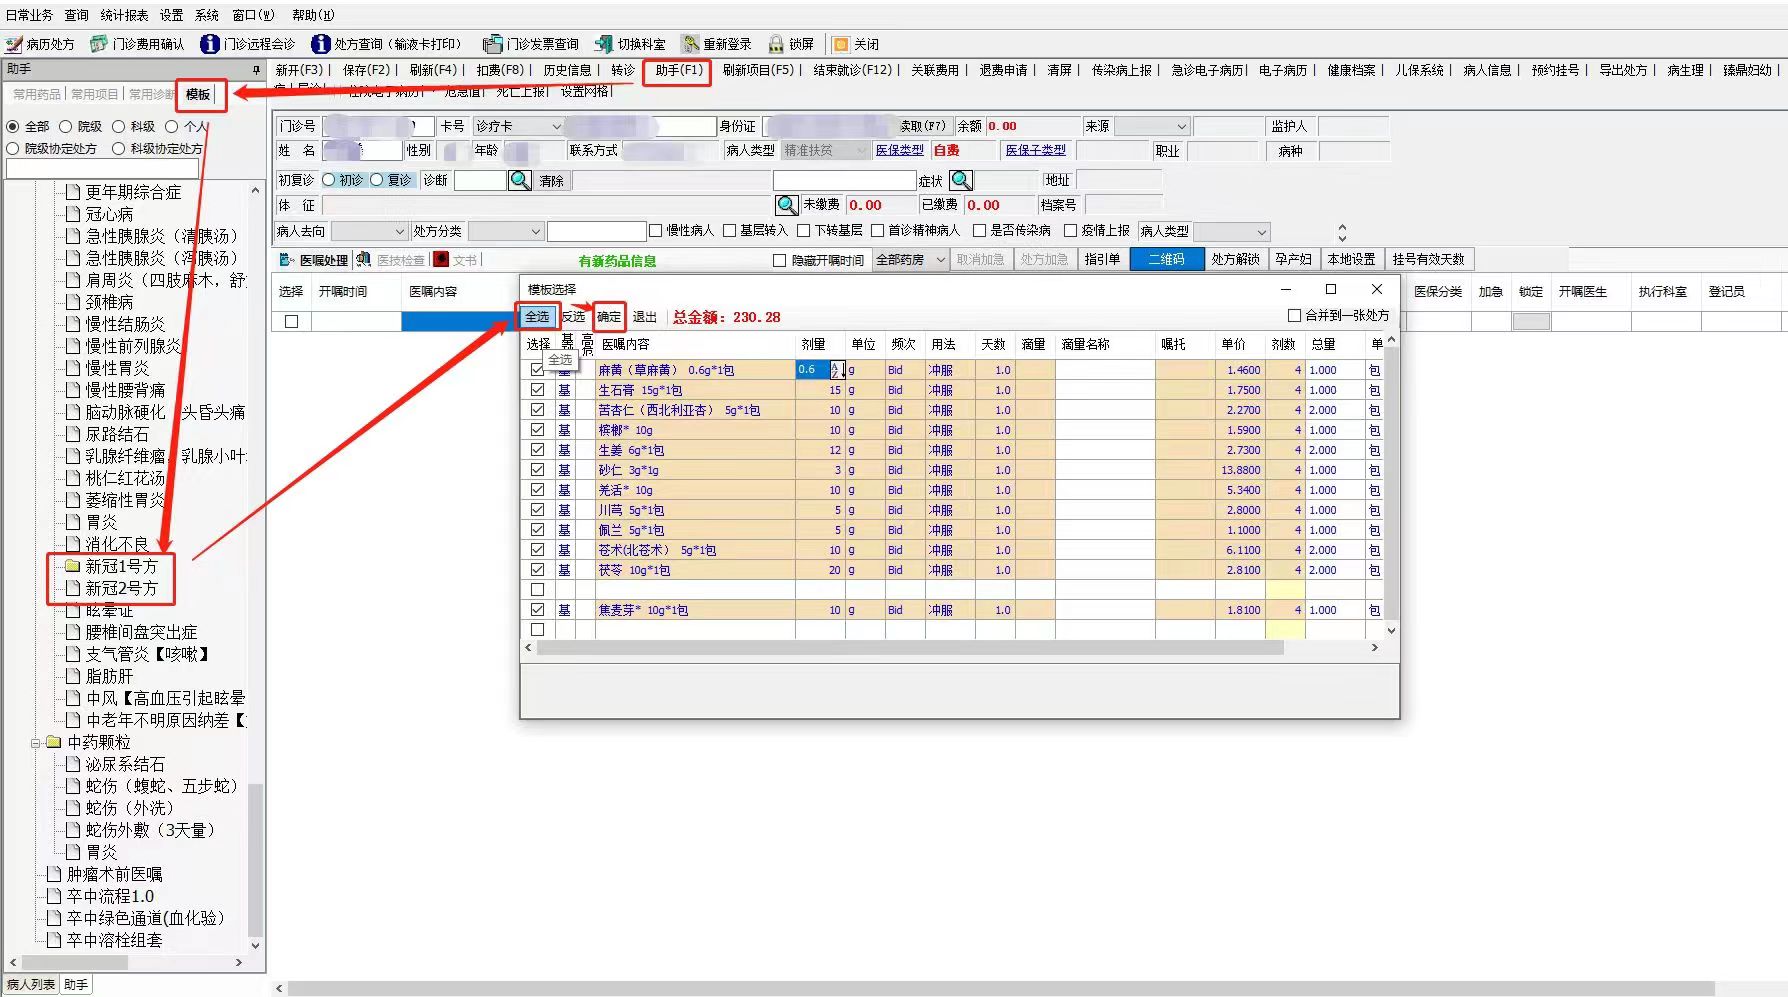The image size is (1788, 997).
Task: Click the 文书 tab icon
Action: [x=441, y=260]
